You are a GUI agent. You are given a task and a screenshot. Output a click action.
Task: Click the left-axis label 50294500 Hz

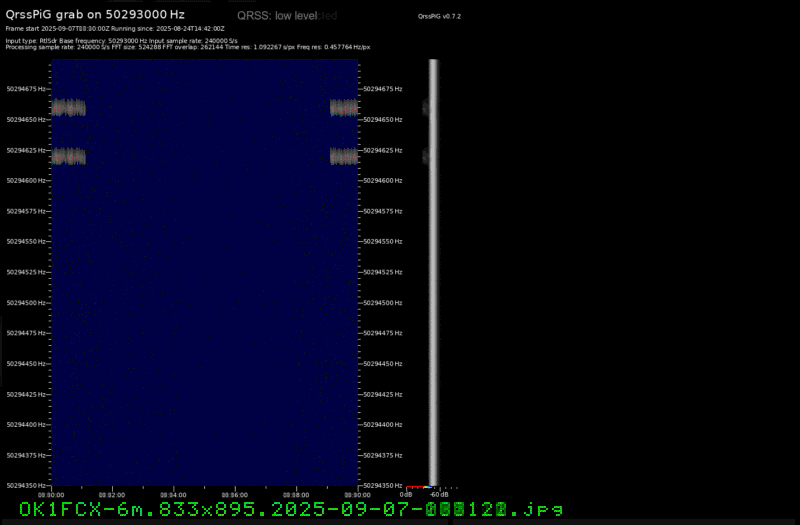[26, 303]
